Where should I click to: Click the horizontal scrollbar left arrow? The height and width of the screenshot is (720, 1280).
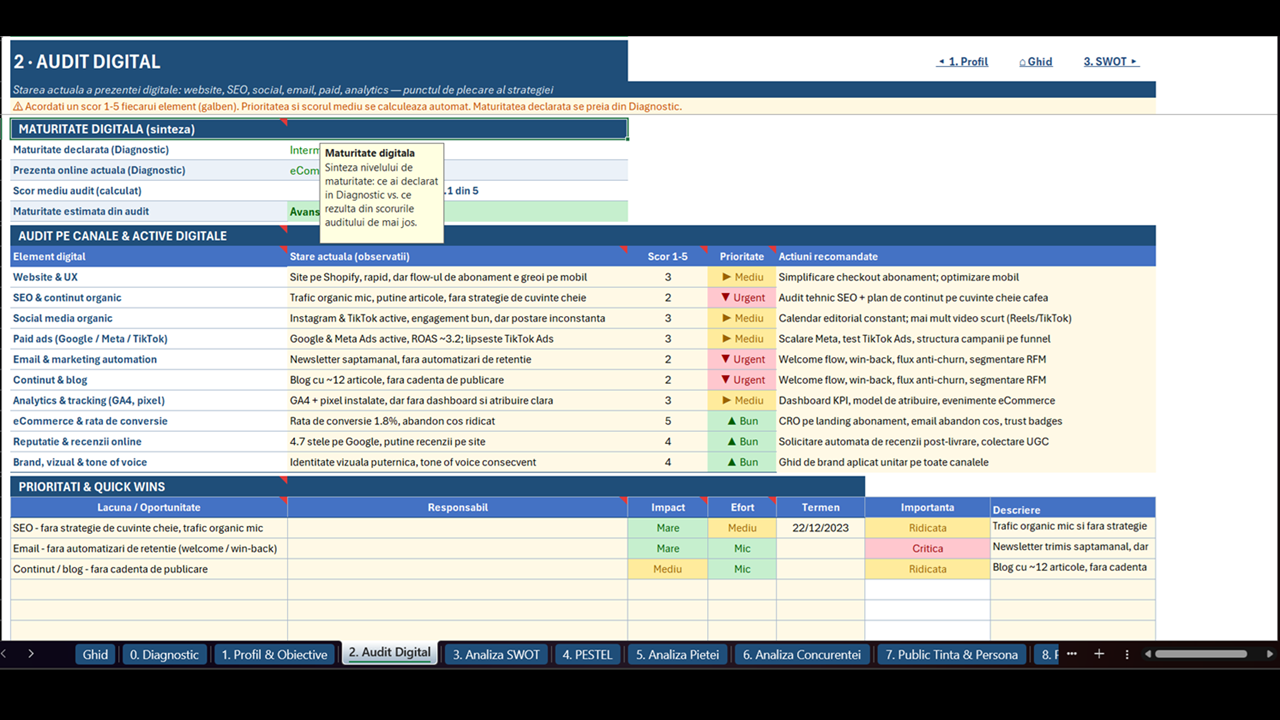pyautogui.click(x=1149, y=654)
